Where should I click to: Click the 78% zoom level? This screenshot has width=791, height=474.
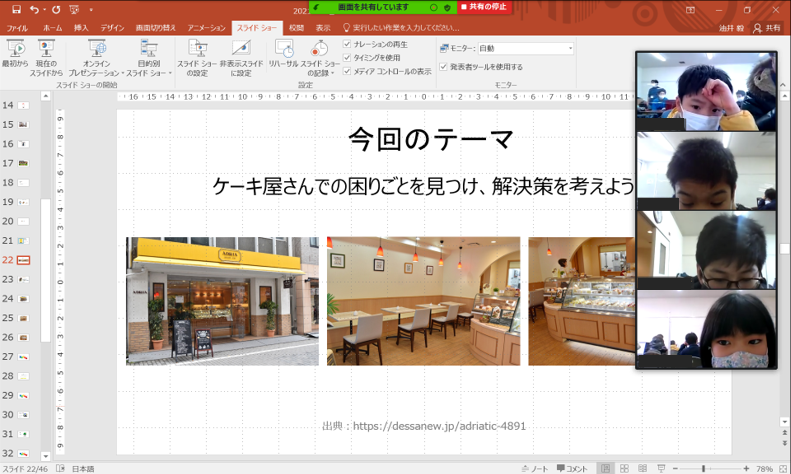[x=764, y=468]
